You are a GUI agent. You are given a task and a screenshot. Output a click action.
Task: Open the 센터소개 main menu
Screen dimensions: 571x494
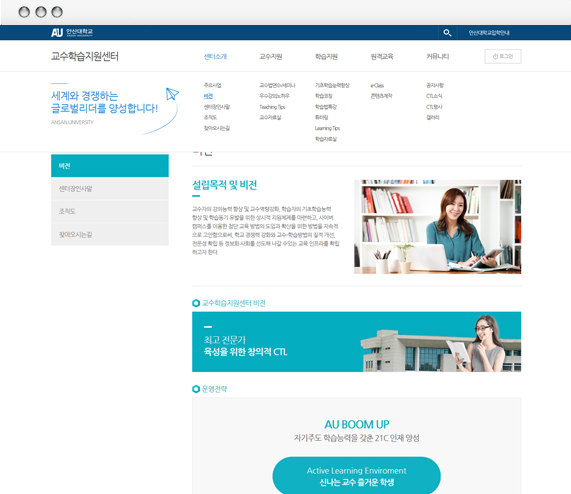215,56
